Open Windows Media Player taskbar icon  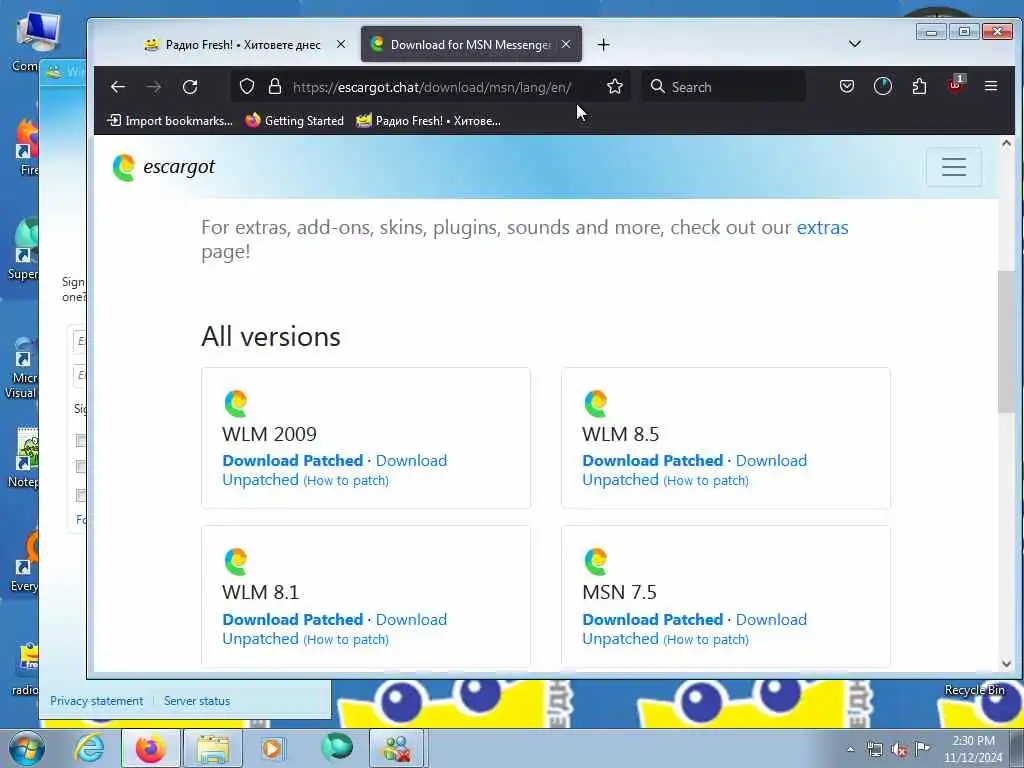273,748
